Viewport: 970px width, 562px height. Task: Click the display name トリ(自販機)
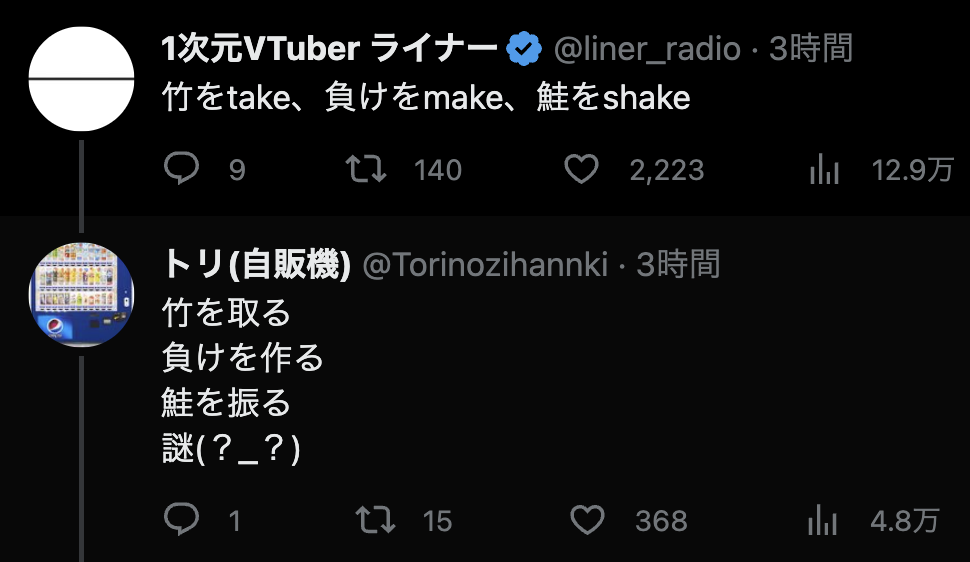(x=256, y=264)
